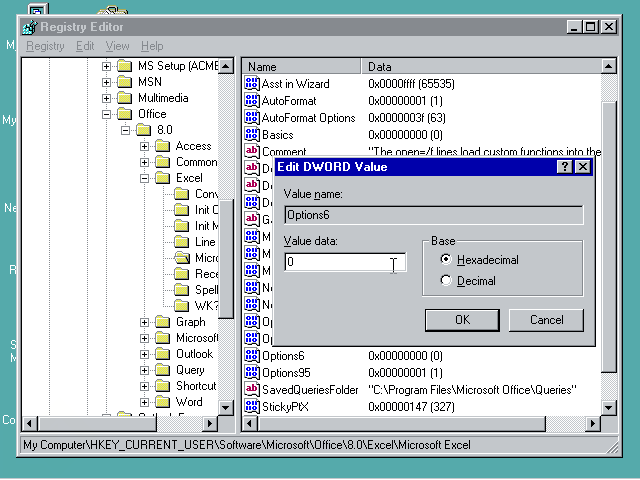Collapse the Office tree node
This screenshot has height=480, width=640.
107,114
